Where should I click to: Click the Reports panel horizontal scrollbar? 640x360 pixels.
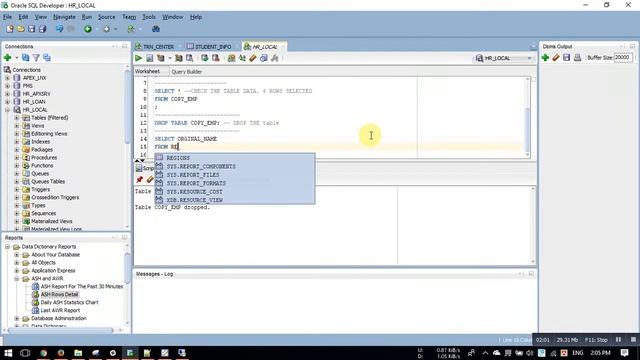pyautogui.click(x=61, y=330)
